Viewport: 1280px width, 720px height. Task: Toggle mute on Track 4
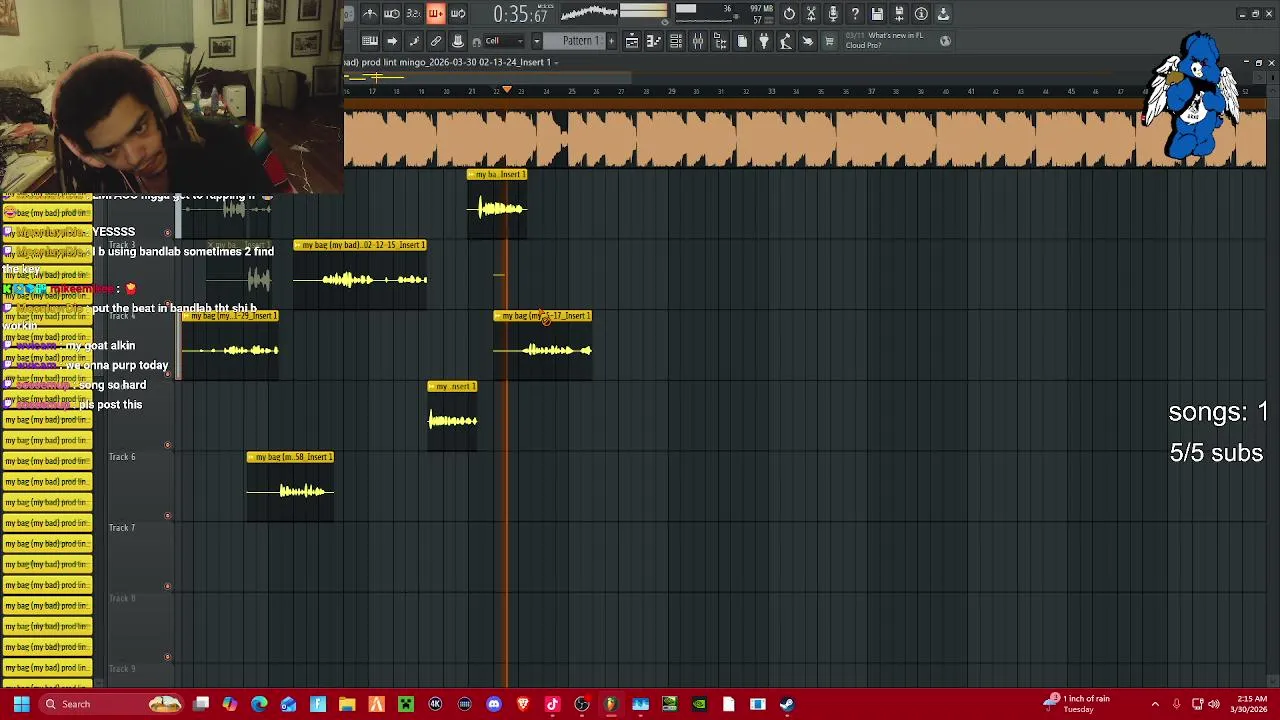click(x=168, y=374)
